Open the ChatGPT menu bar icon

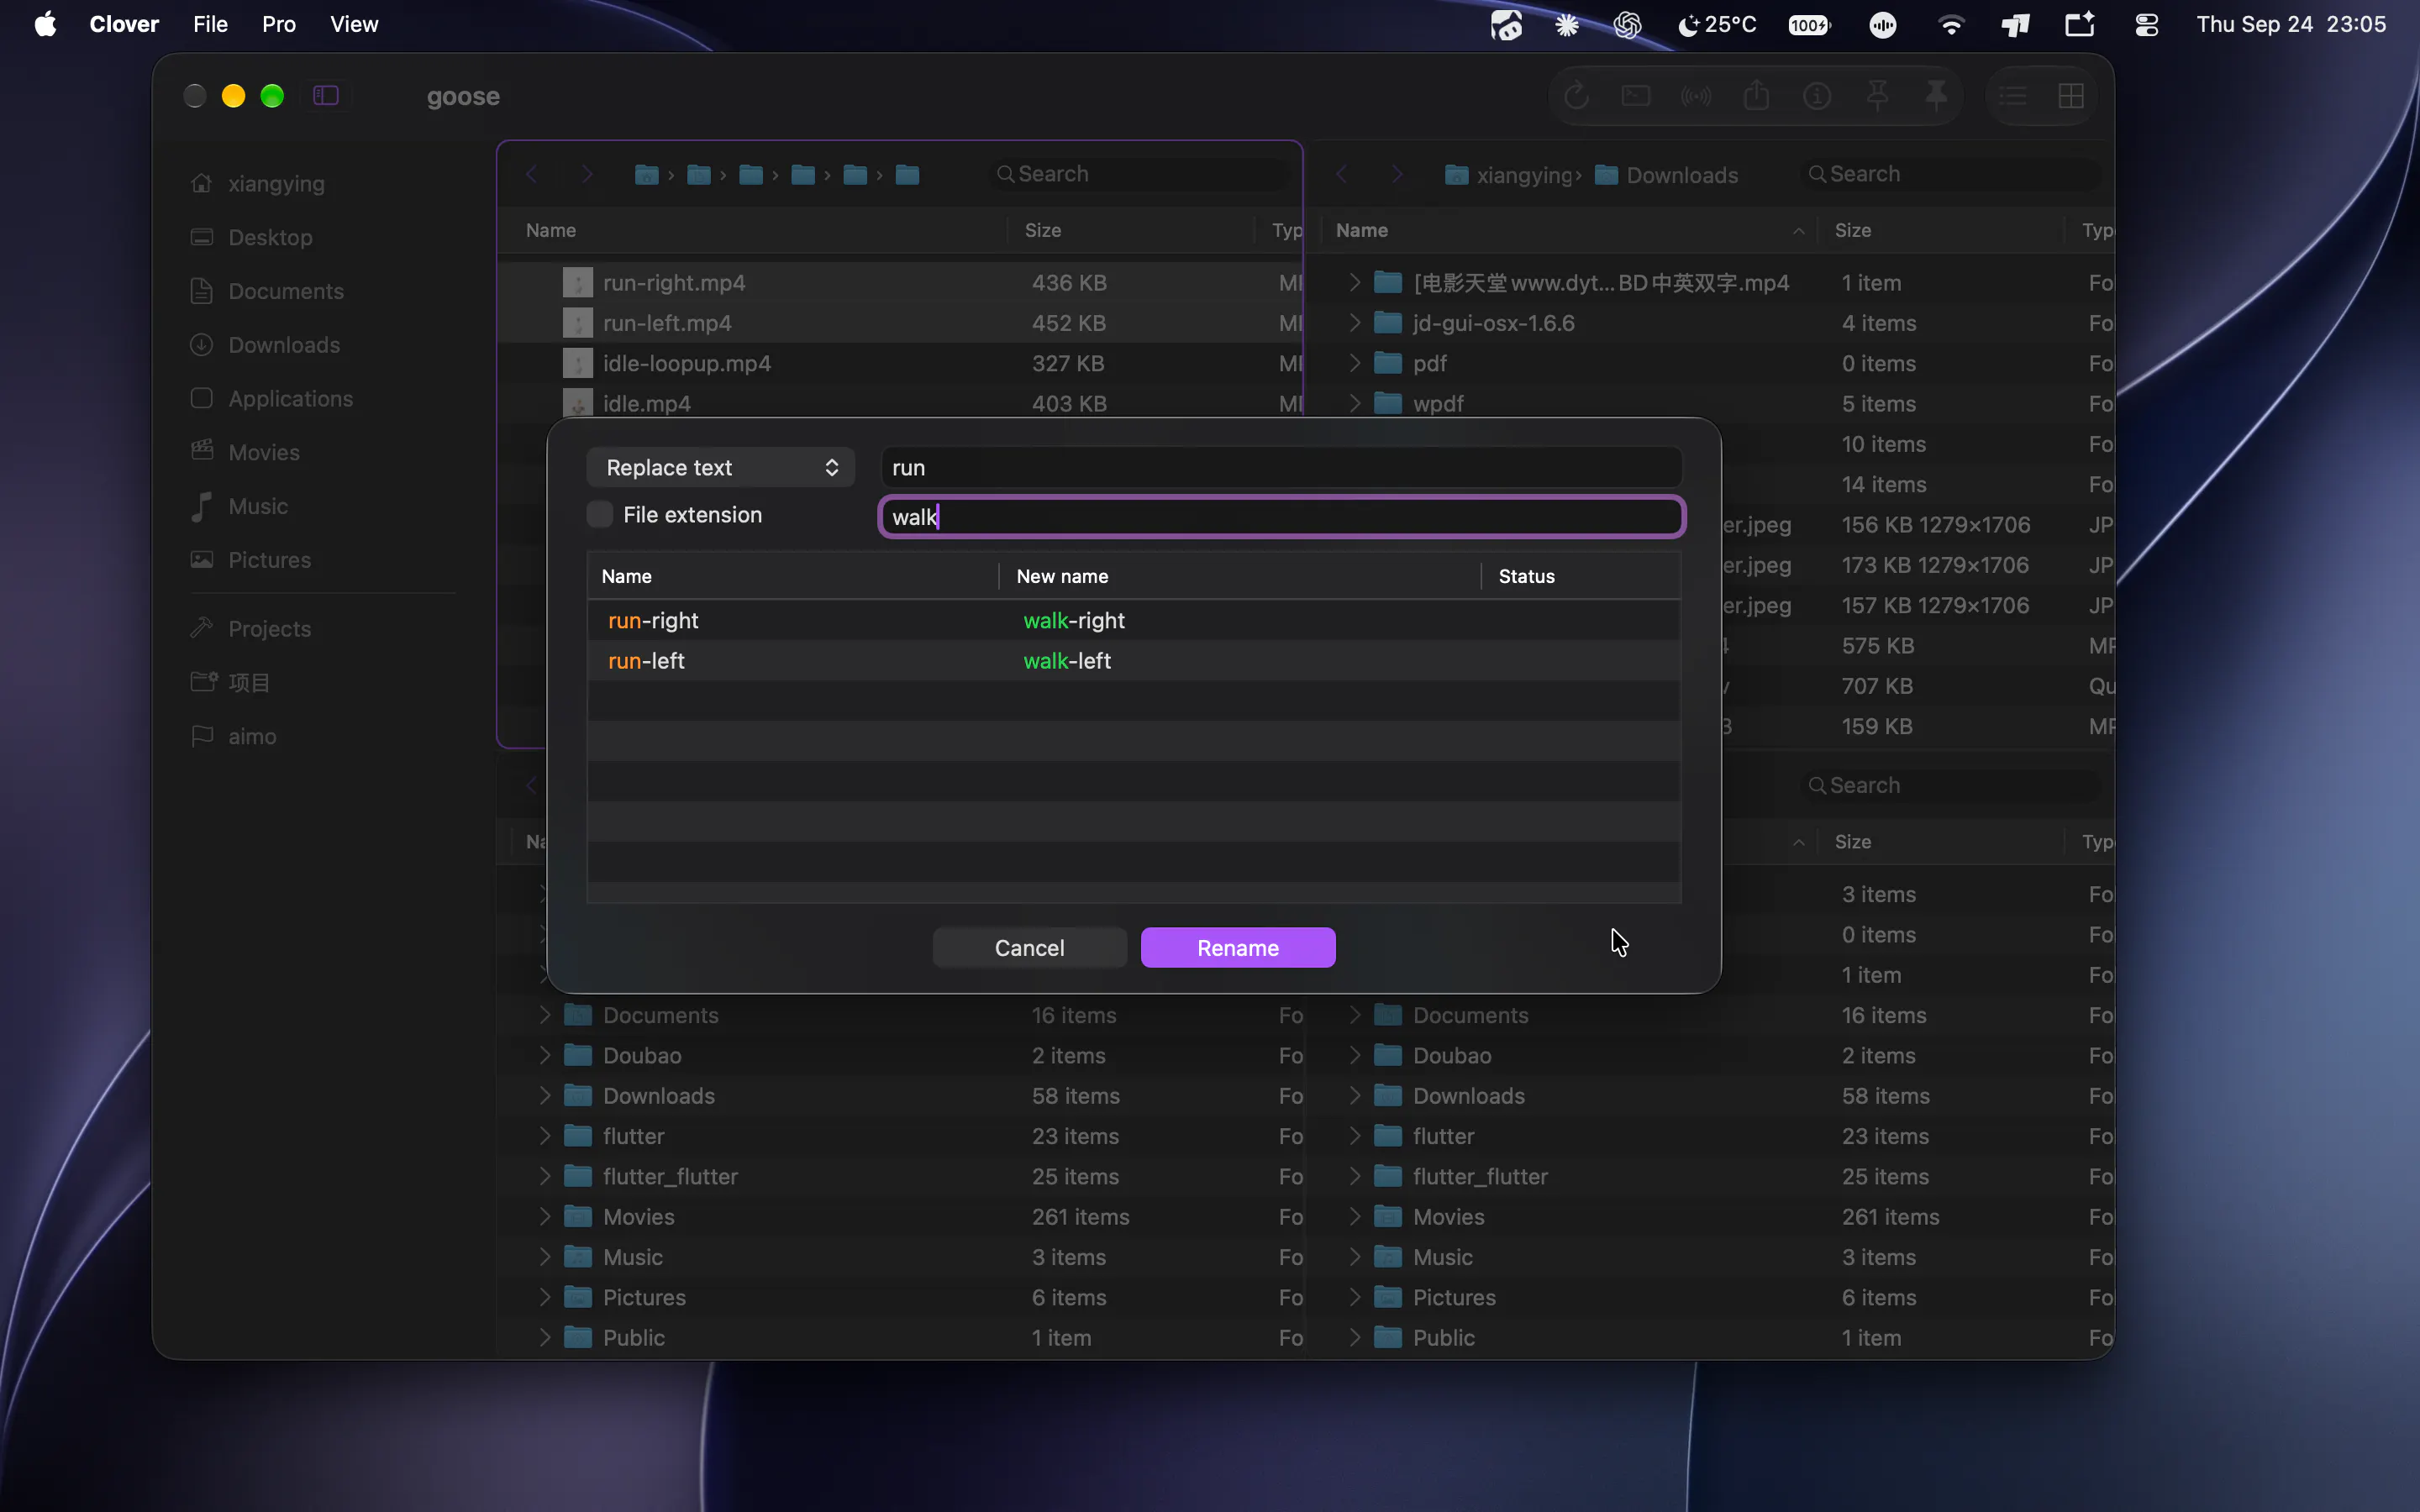click(1627, 25)
